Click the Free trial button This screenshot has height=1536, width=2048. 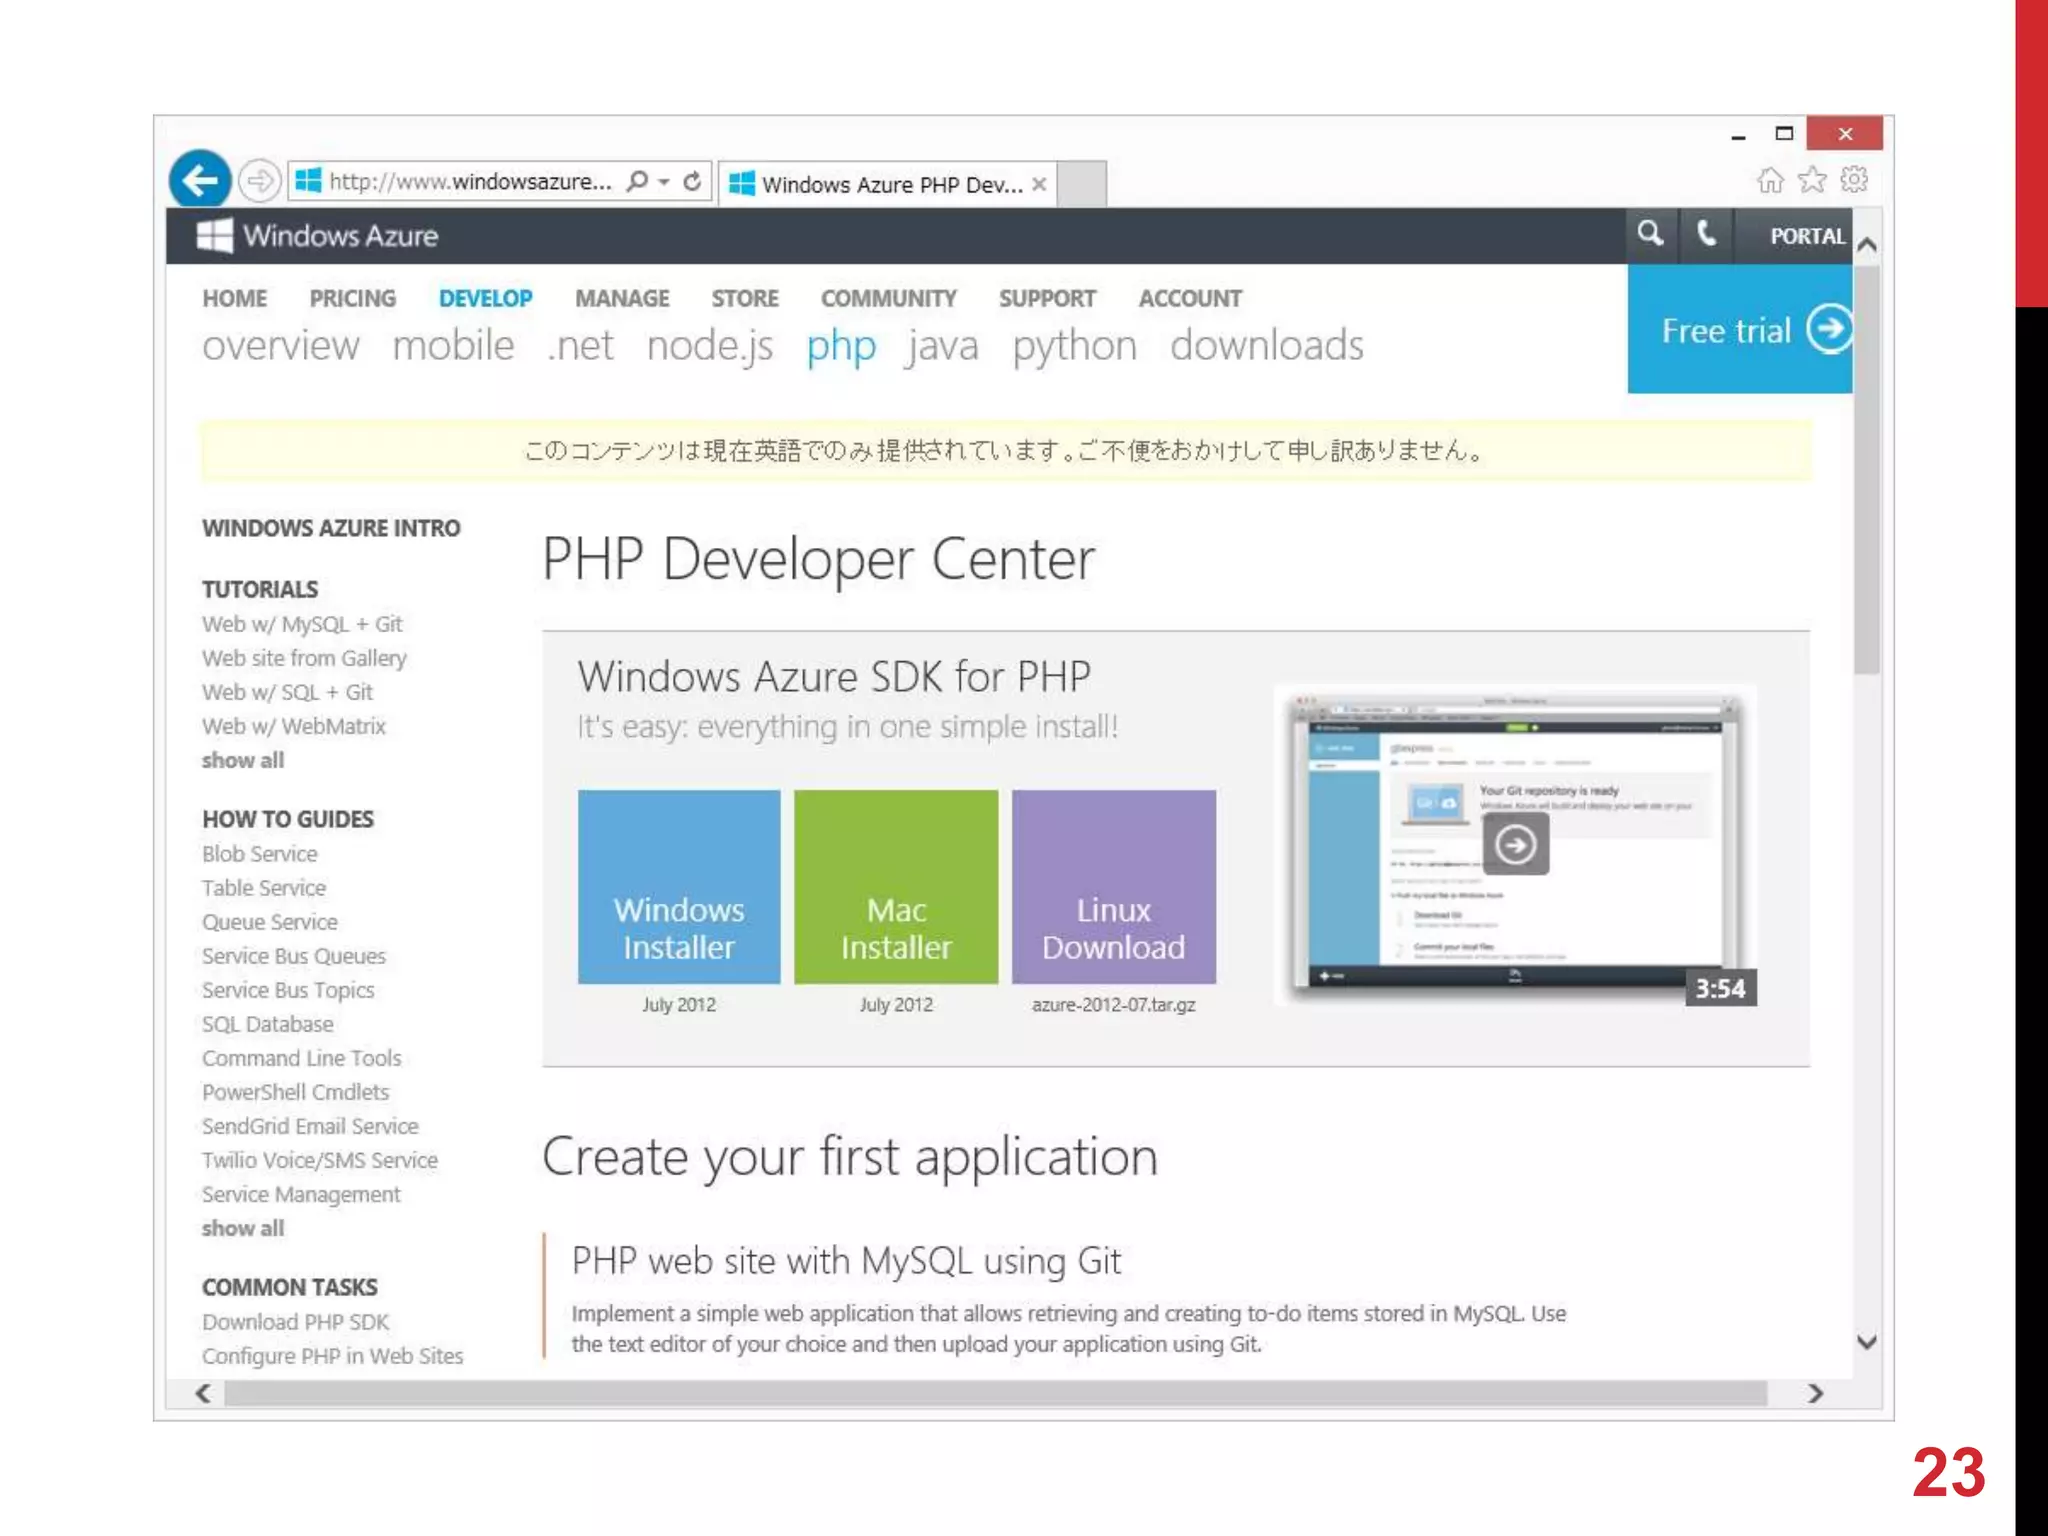point(1739,330)
